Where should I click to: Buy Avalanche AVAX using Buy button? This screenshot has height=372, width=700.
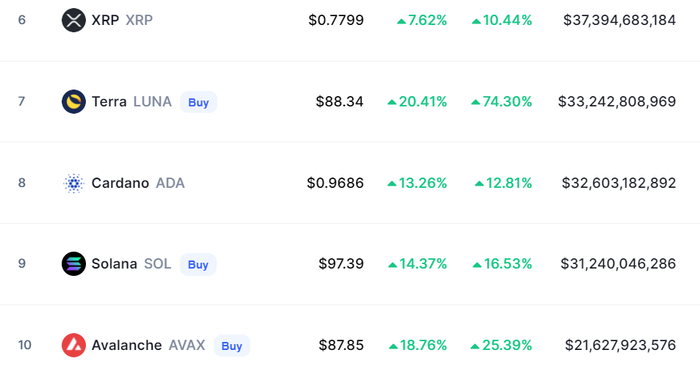pyautogui.click(x=232, y=346)
